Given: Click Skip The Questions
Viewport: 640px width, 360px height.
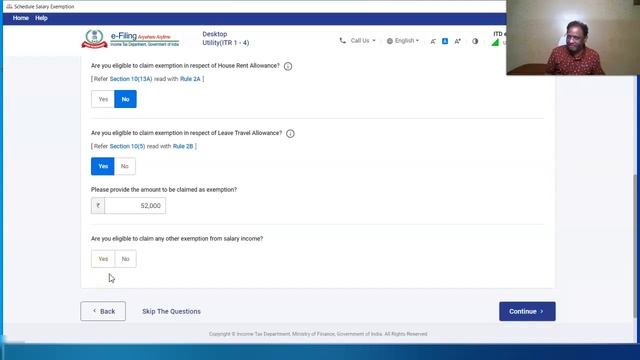Looking at the screenshot, I should click(x=171, y=311).
